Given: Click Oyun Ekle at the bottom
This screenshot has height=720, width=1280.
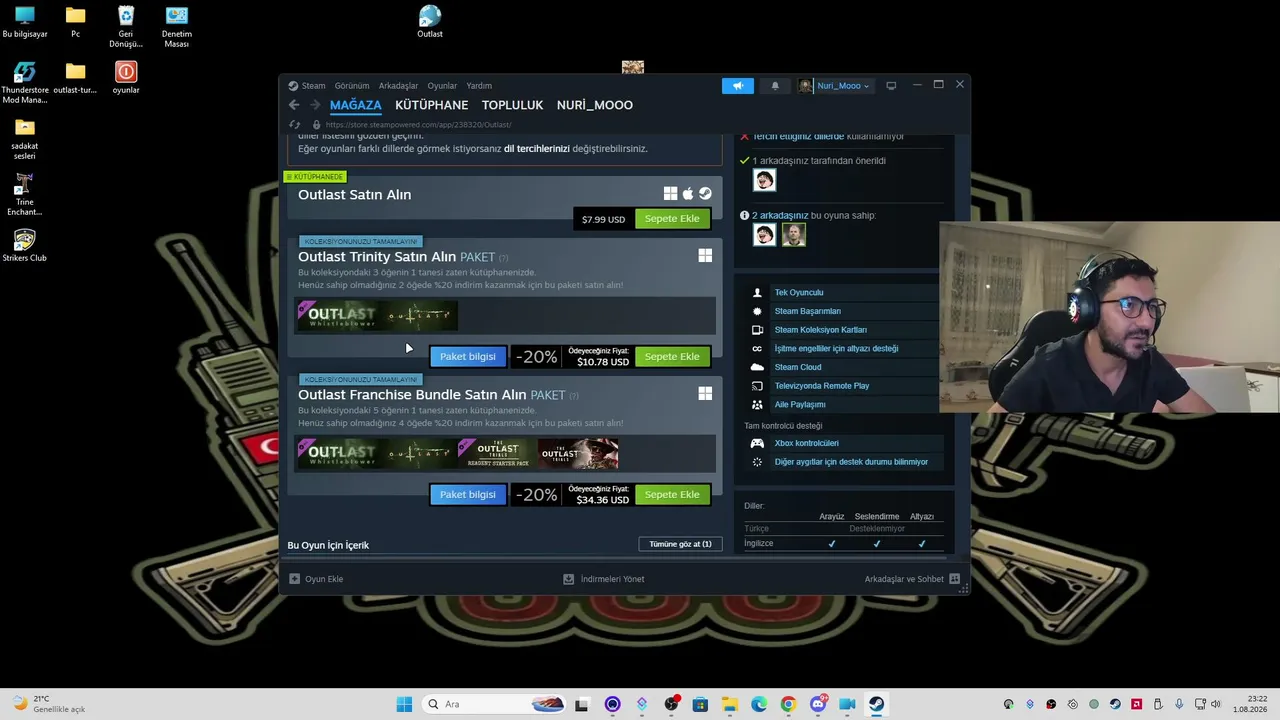Looking at the screenshot, I should [316, 579].
